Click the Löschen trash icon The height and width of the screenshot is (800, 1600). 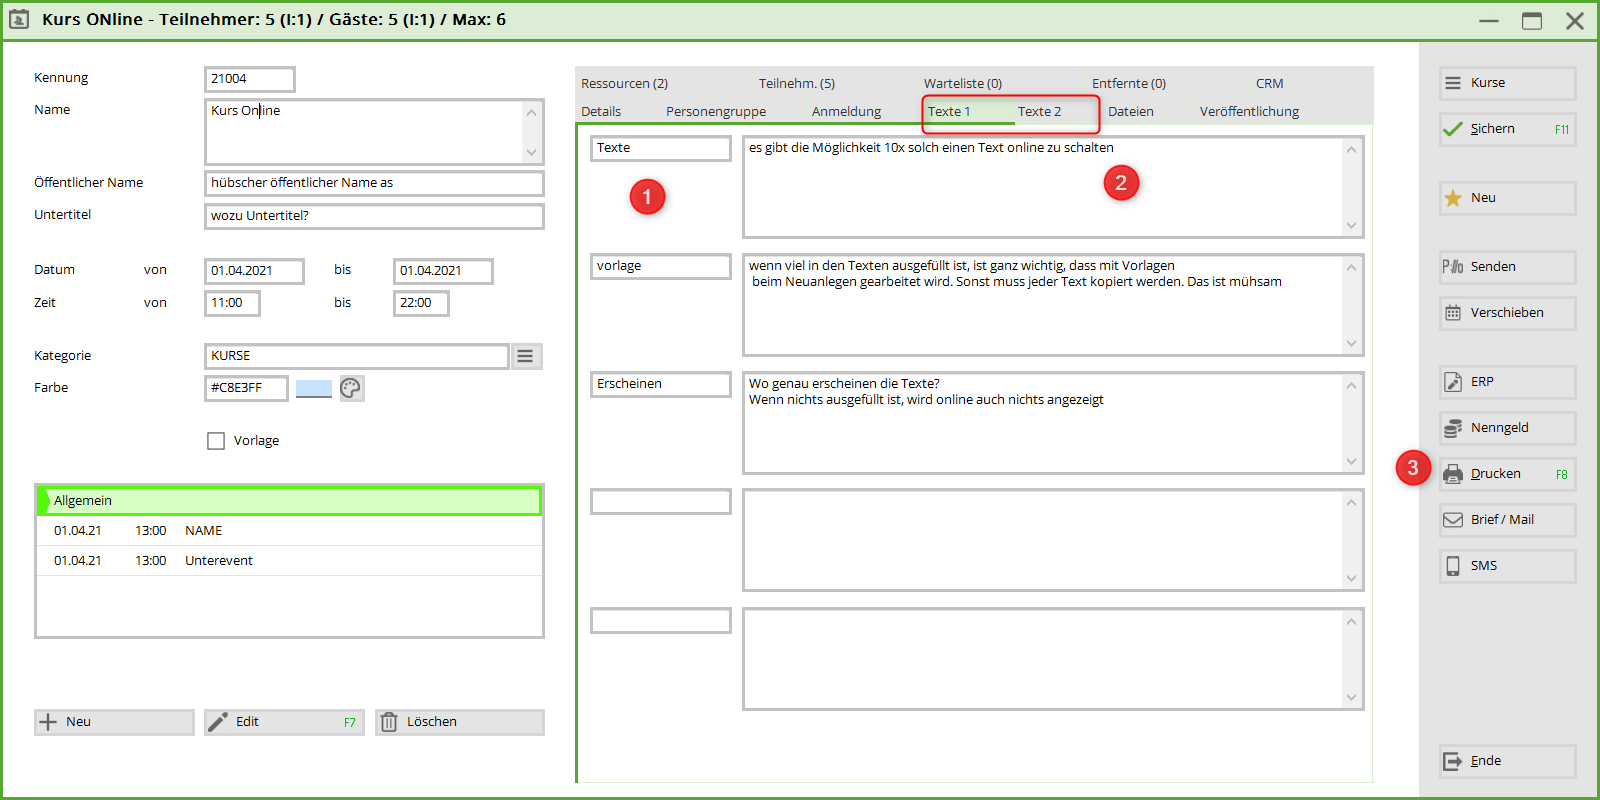point(389,722)
